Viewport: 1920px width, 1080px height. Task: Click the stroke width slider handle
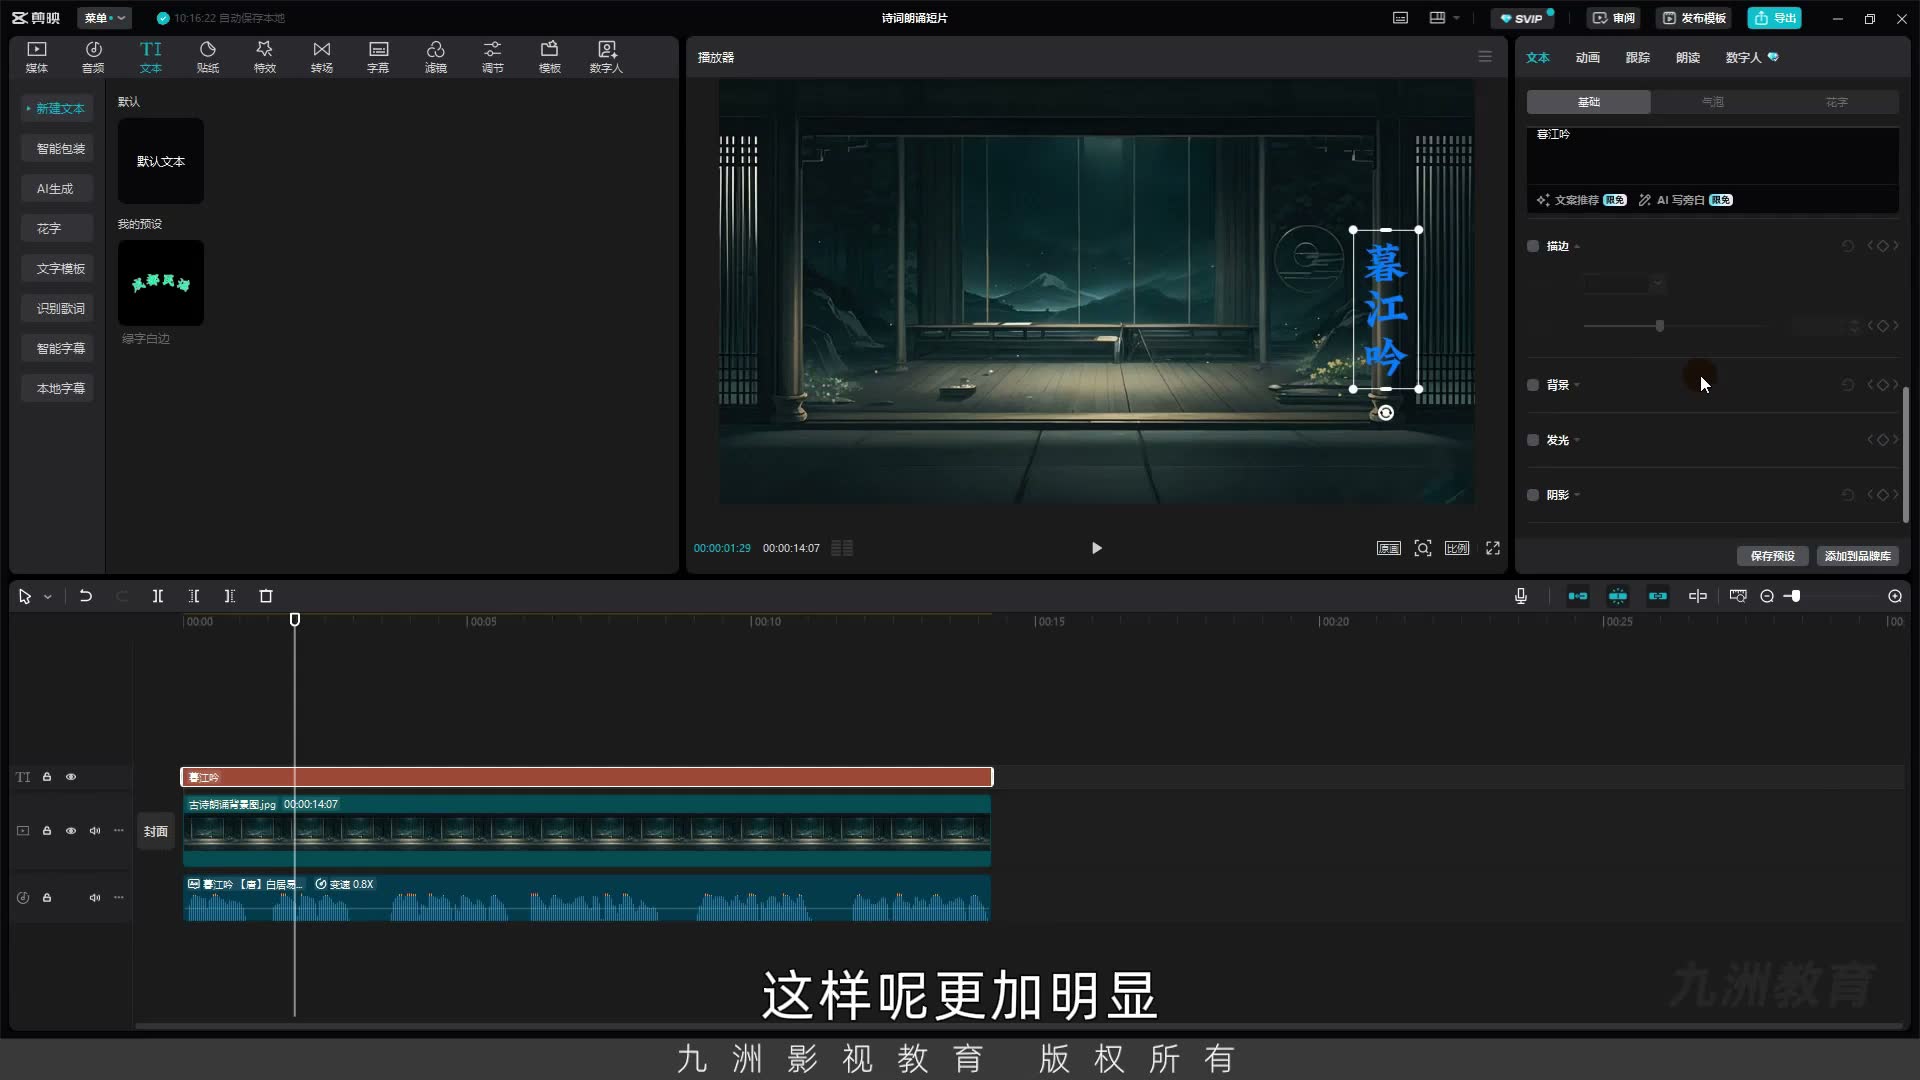[x=1660, y=326]
